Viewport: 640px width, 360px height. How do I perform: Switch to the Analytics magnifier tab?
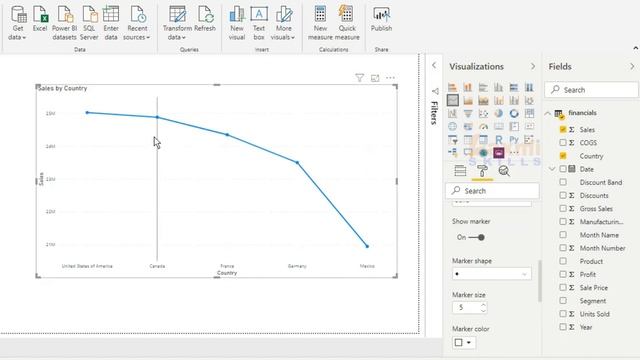tap(504, 171)
